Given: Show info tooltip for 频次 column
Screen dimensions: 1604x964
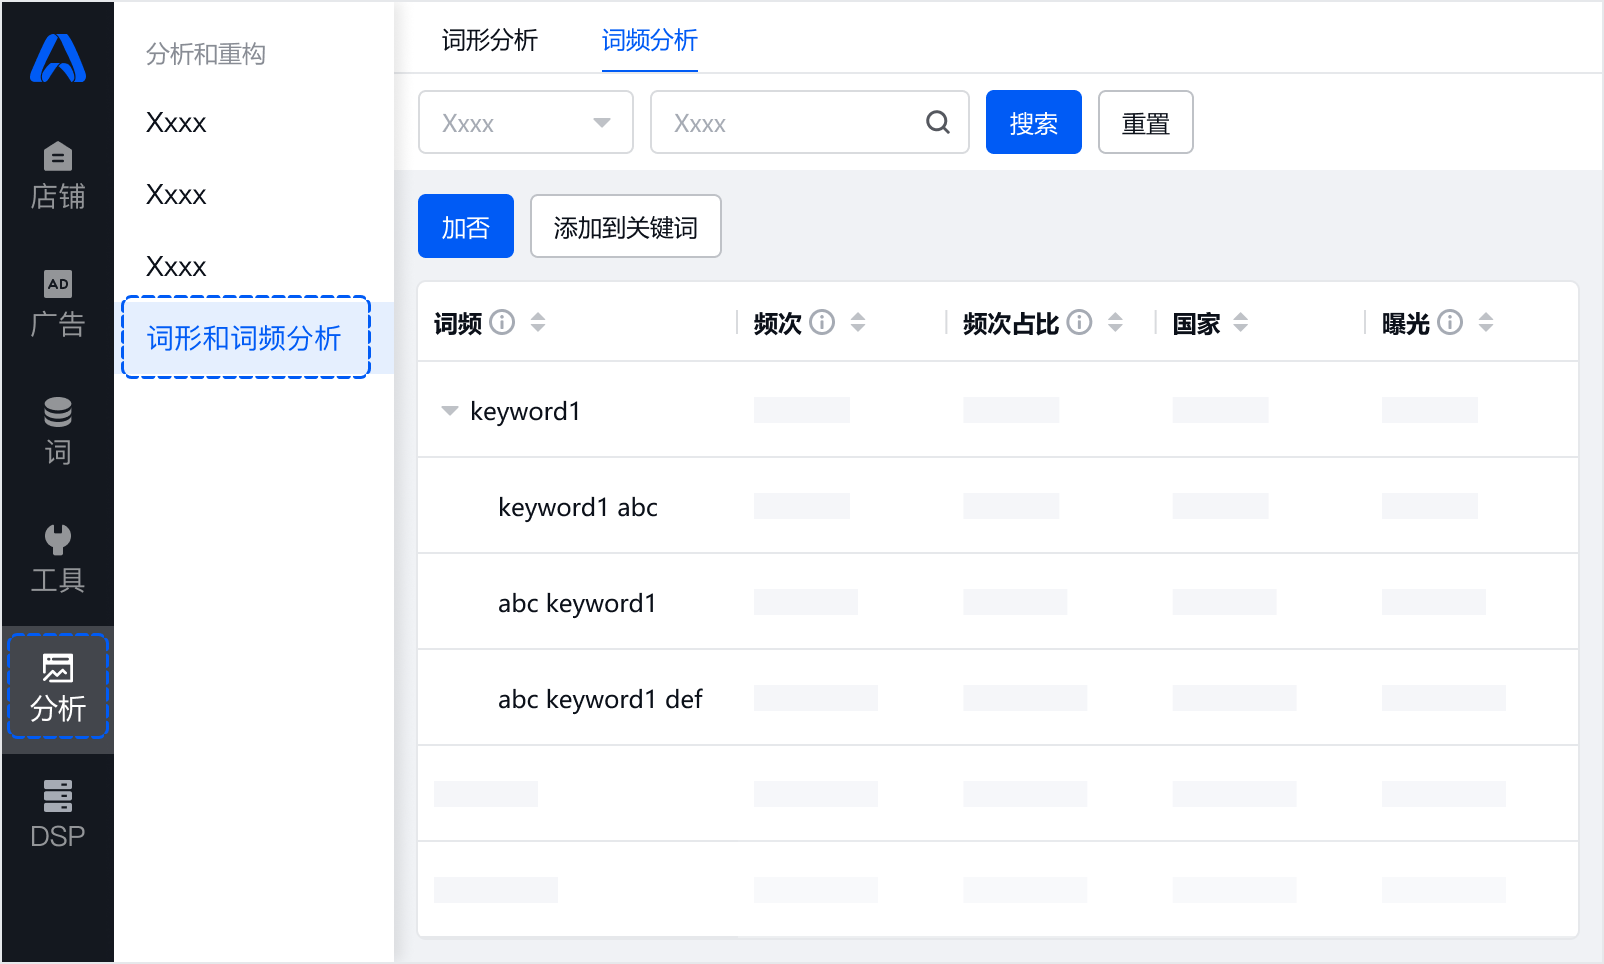Looking at the screenshot, I should (822, 322).
